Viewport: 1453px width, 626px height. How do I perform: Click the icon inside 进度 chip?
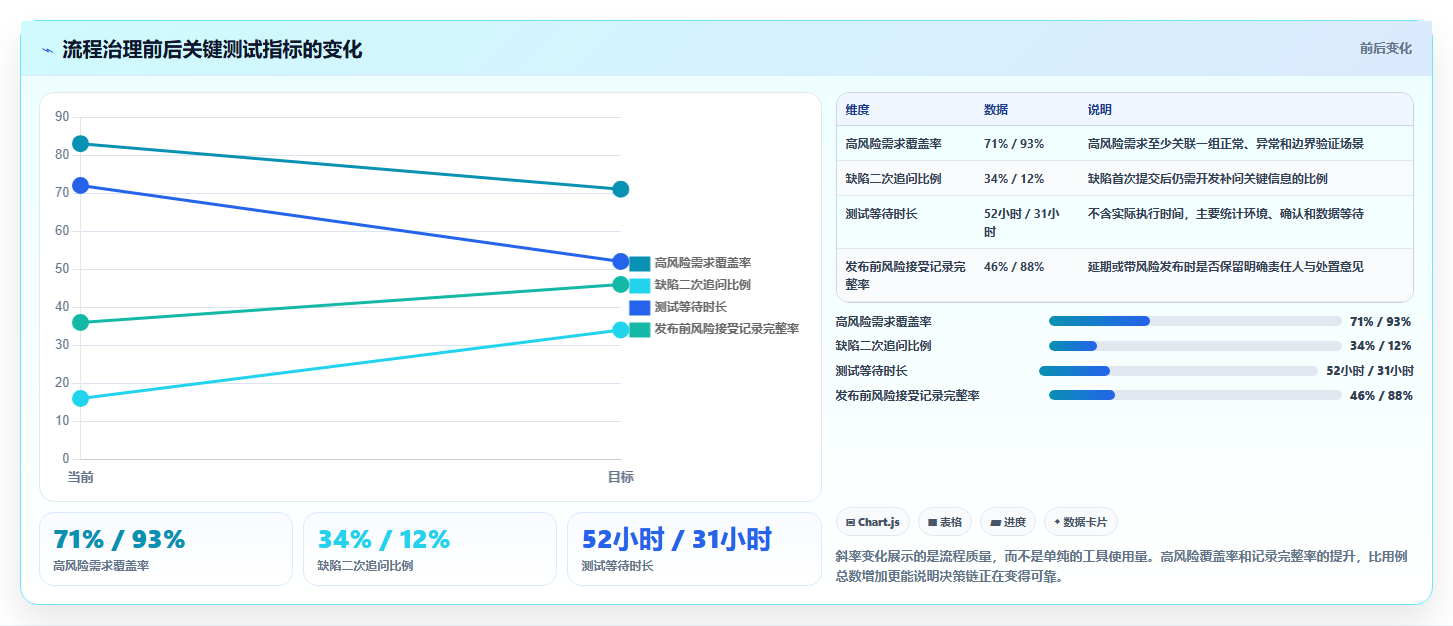(x=996, y=522)
